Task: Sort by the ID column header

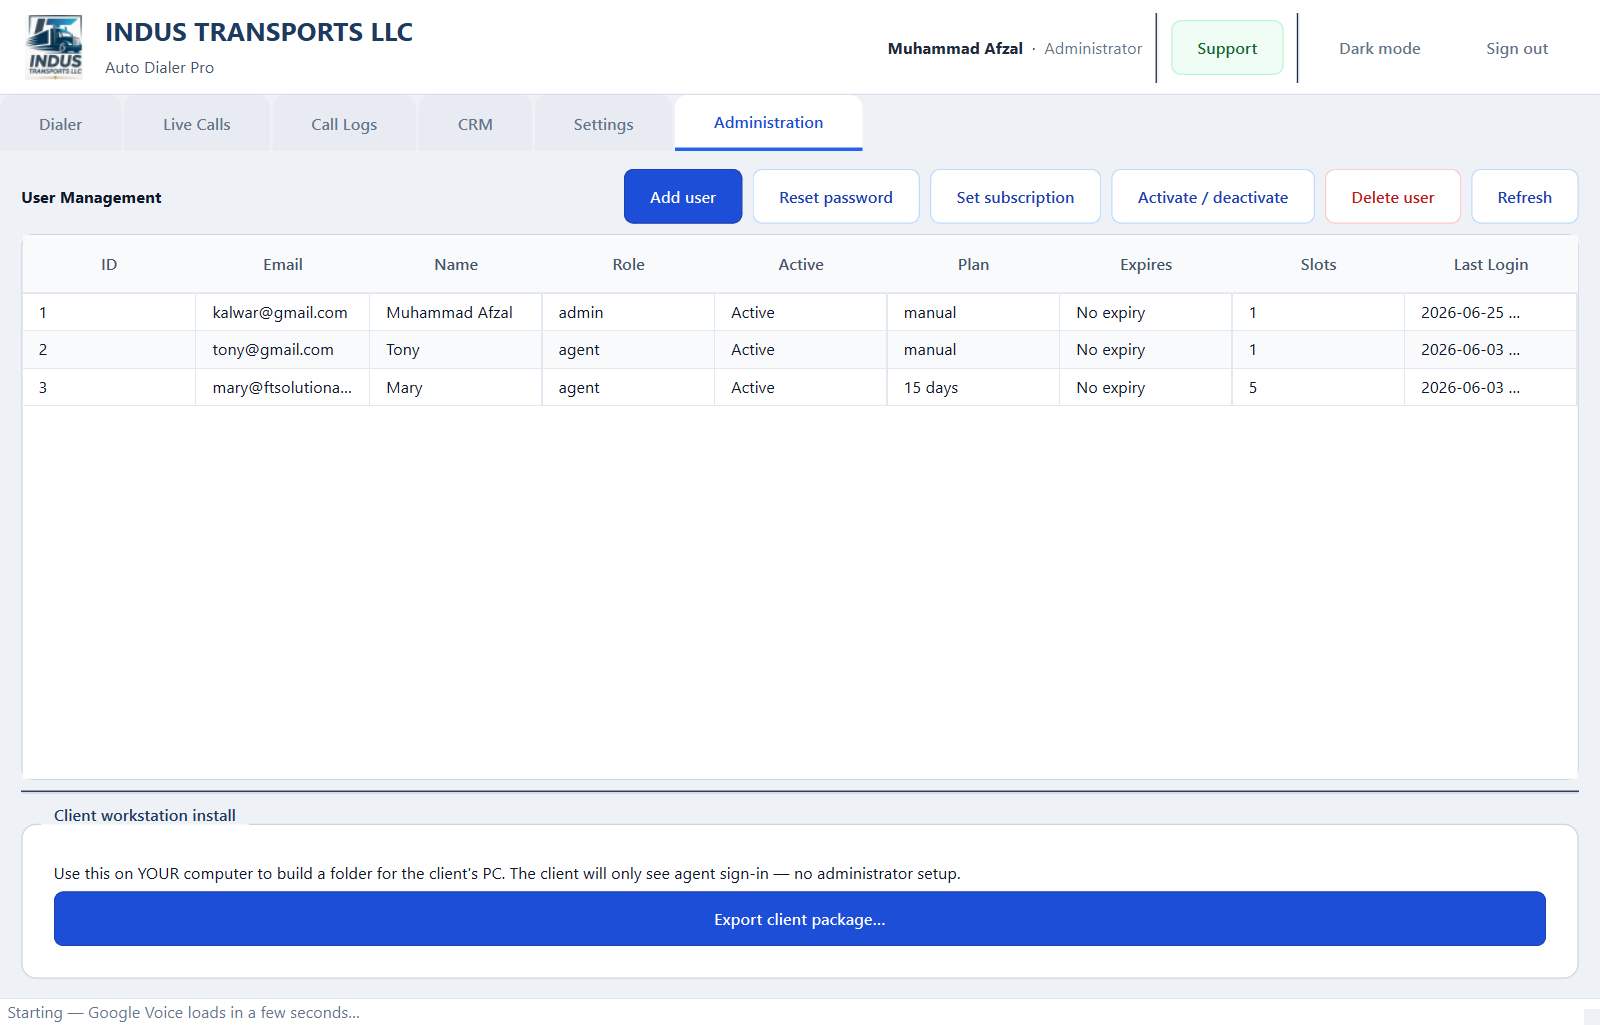Action: pos(109,264)
